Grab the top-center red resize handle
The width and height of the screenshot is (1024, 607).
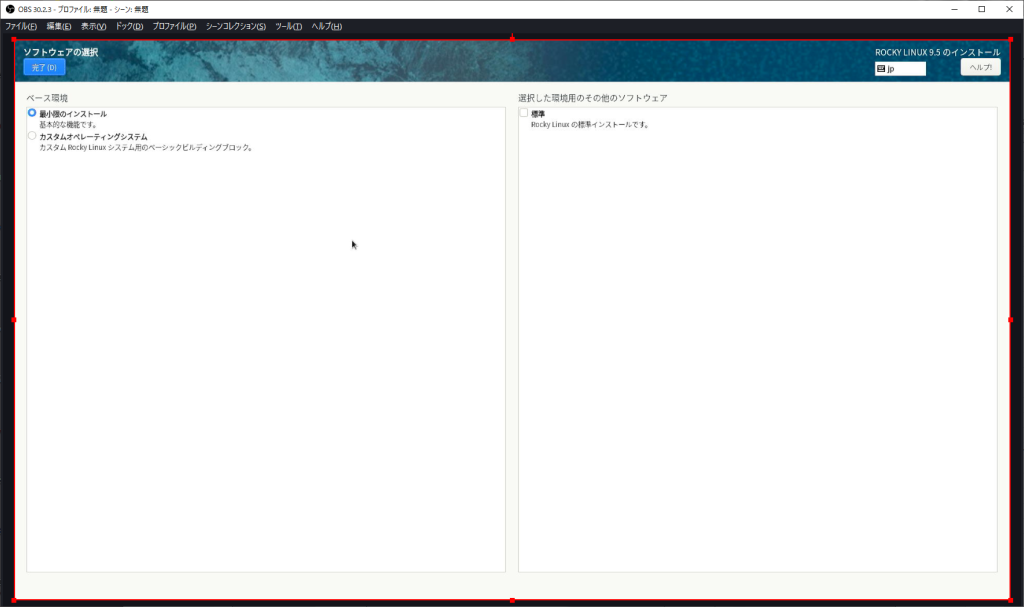coord(512,38)
